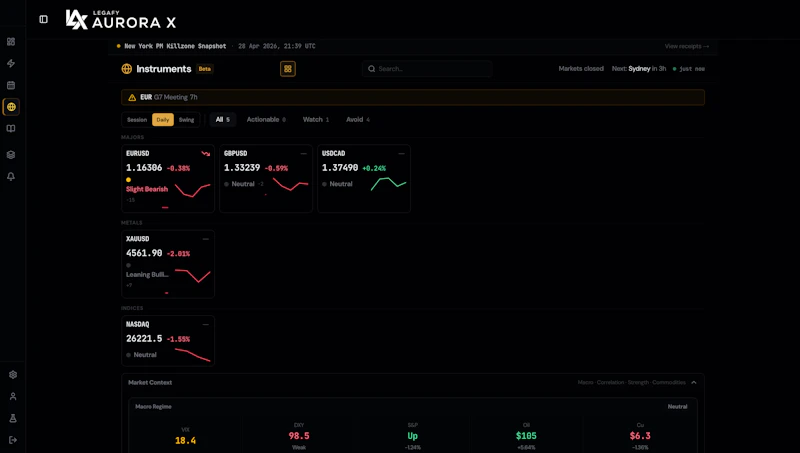800x453 pixels.
Task: Click the VIX value 18.4
Action: pyautogui.click(x=185, y=441)
